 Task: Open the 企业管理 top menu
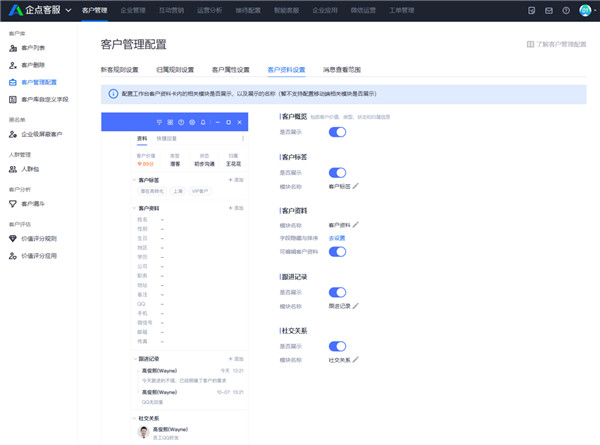[x=133, y=10]
